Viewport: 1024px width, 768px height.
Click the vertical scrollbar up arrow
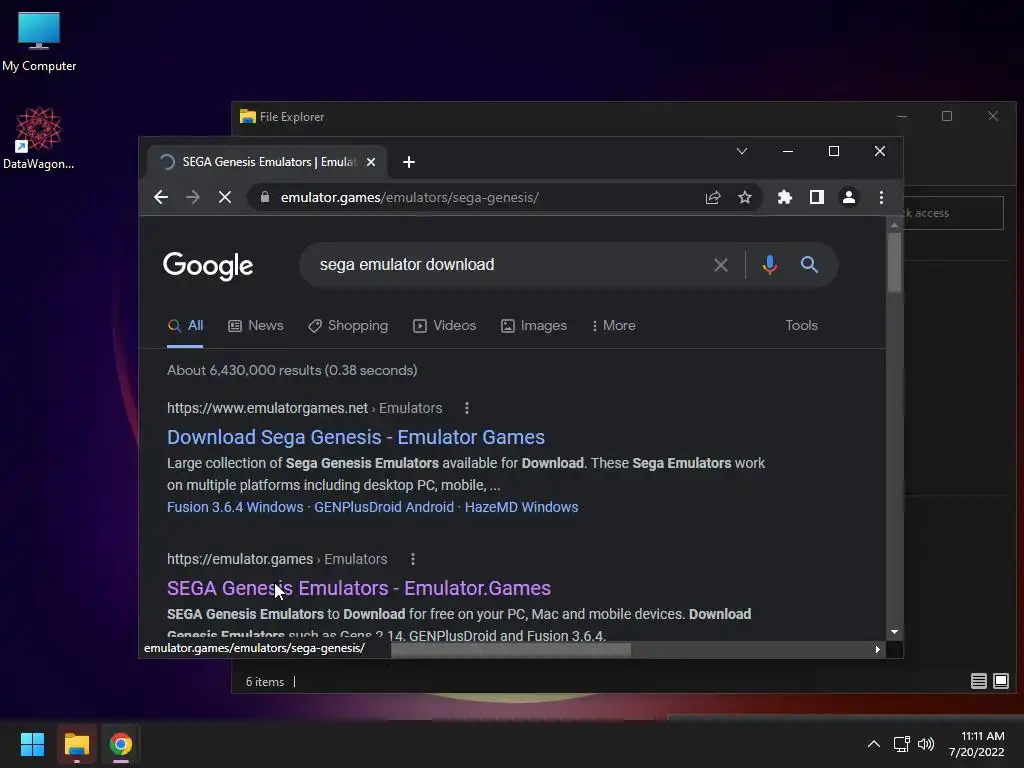pos(895,225)
